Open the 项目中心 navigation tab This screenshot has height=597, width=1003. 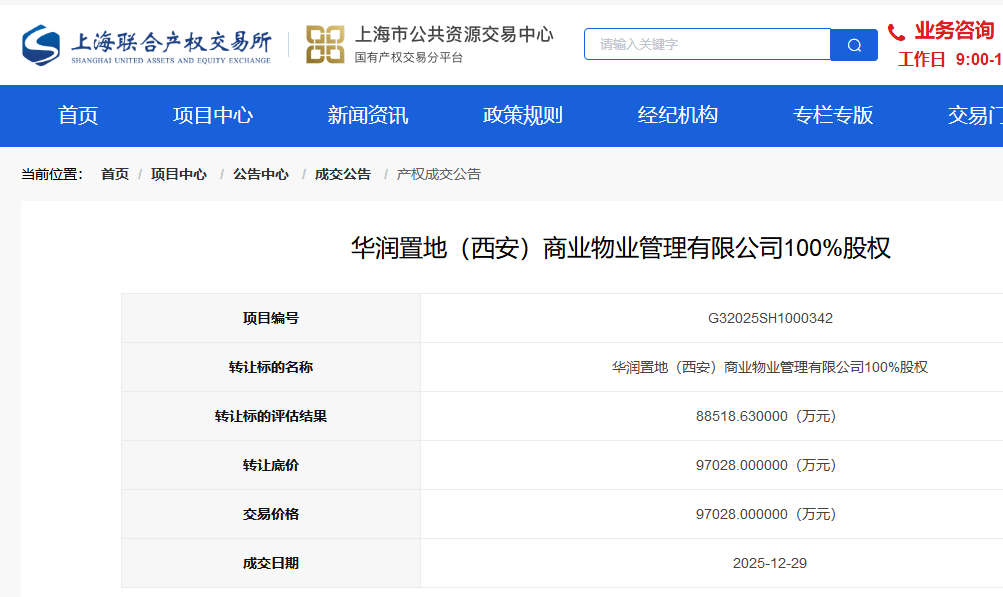pos(213,116)
